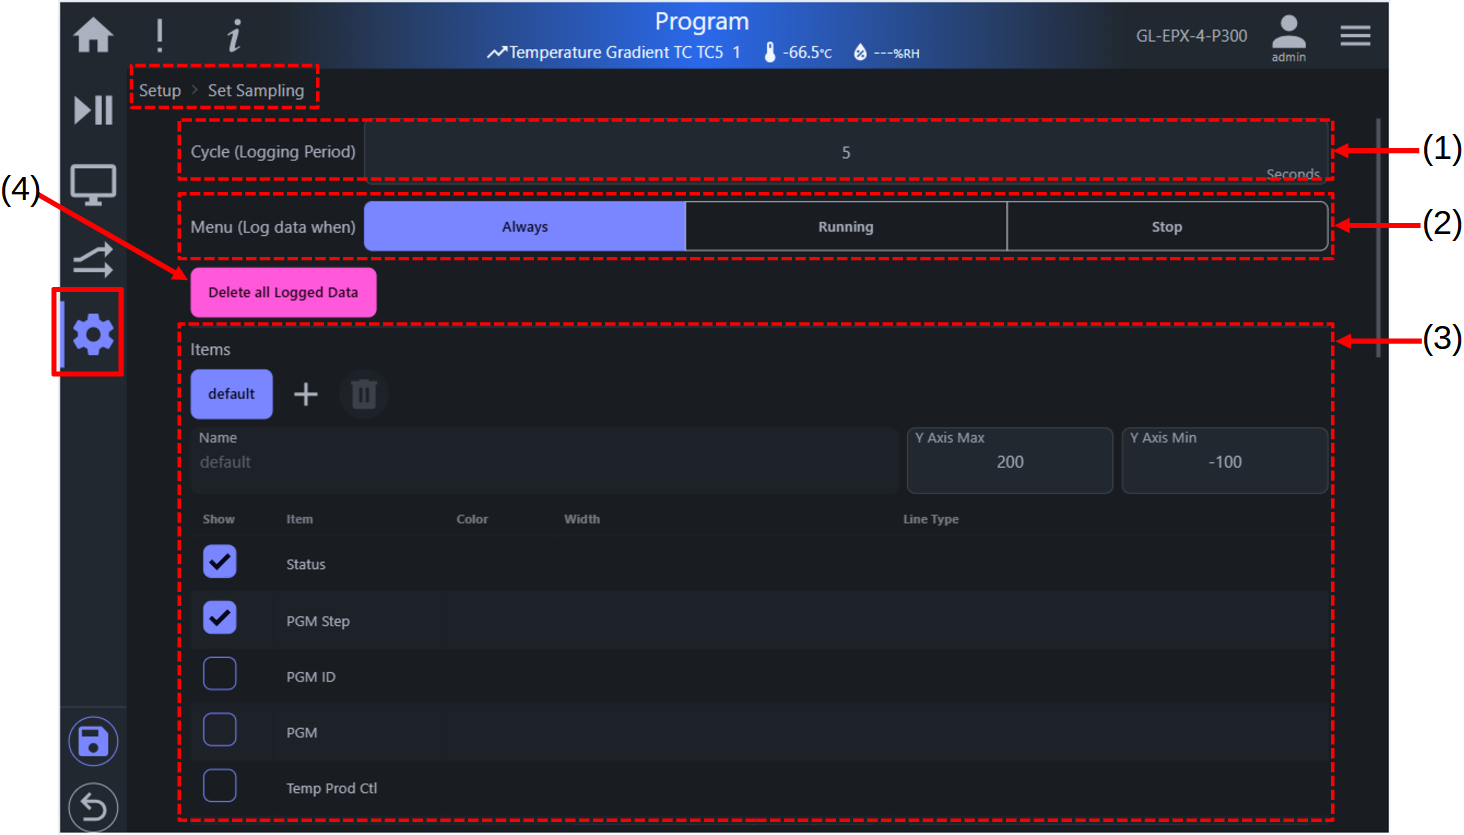The image size is (1464, 835).
Task: Click the Width column header
Action: click(x=582, y=519)
